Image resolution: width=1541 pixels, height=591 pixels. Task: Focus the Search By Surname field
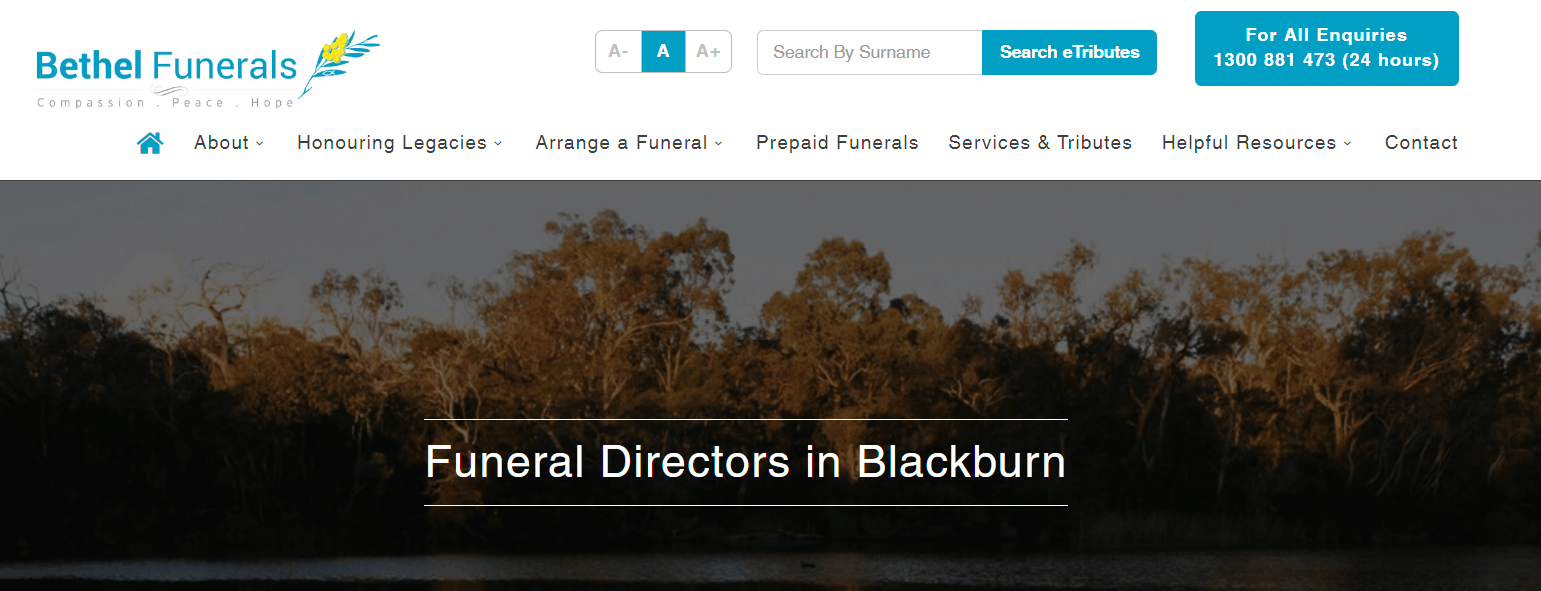870,52
